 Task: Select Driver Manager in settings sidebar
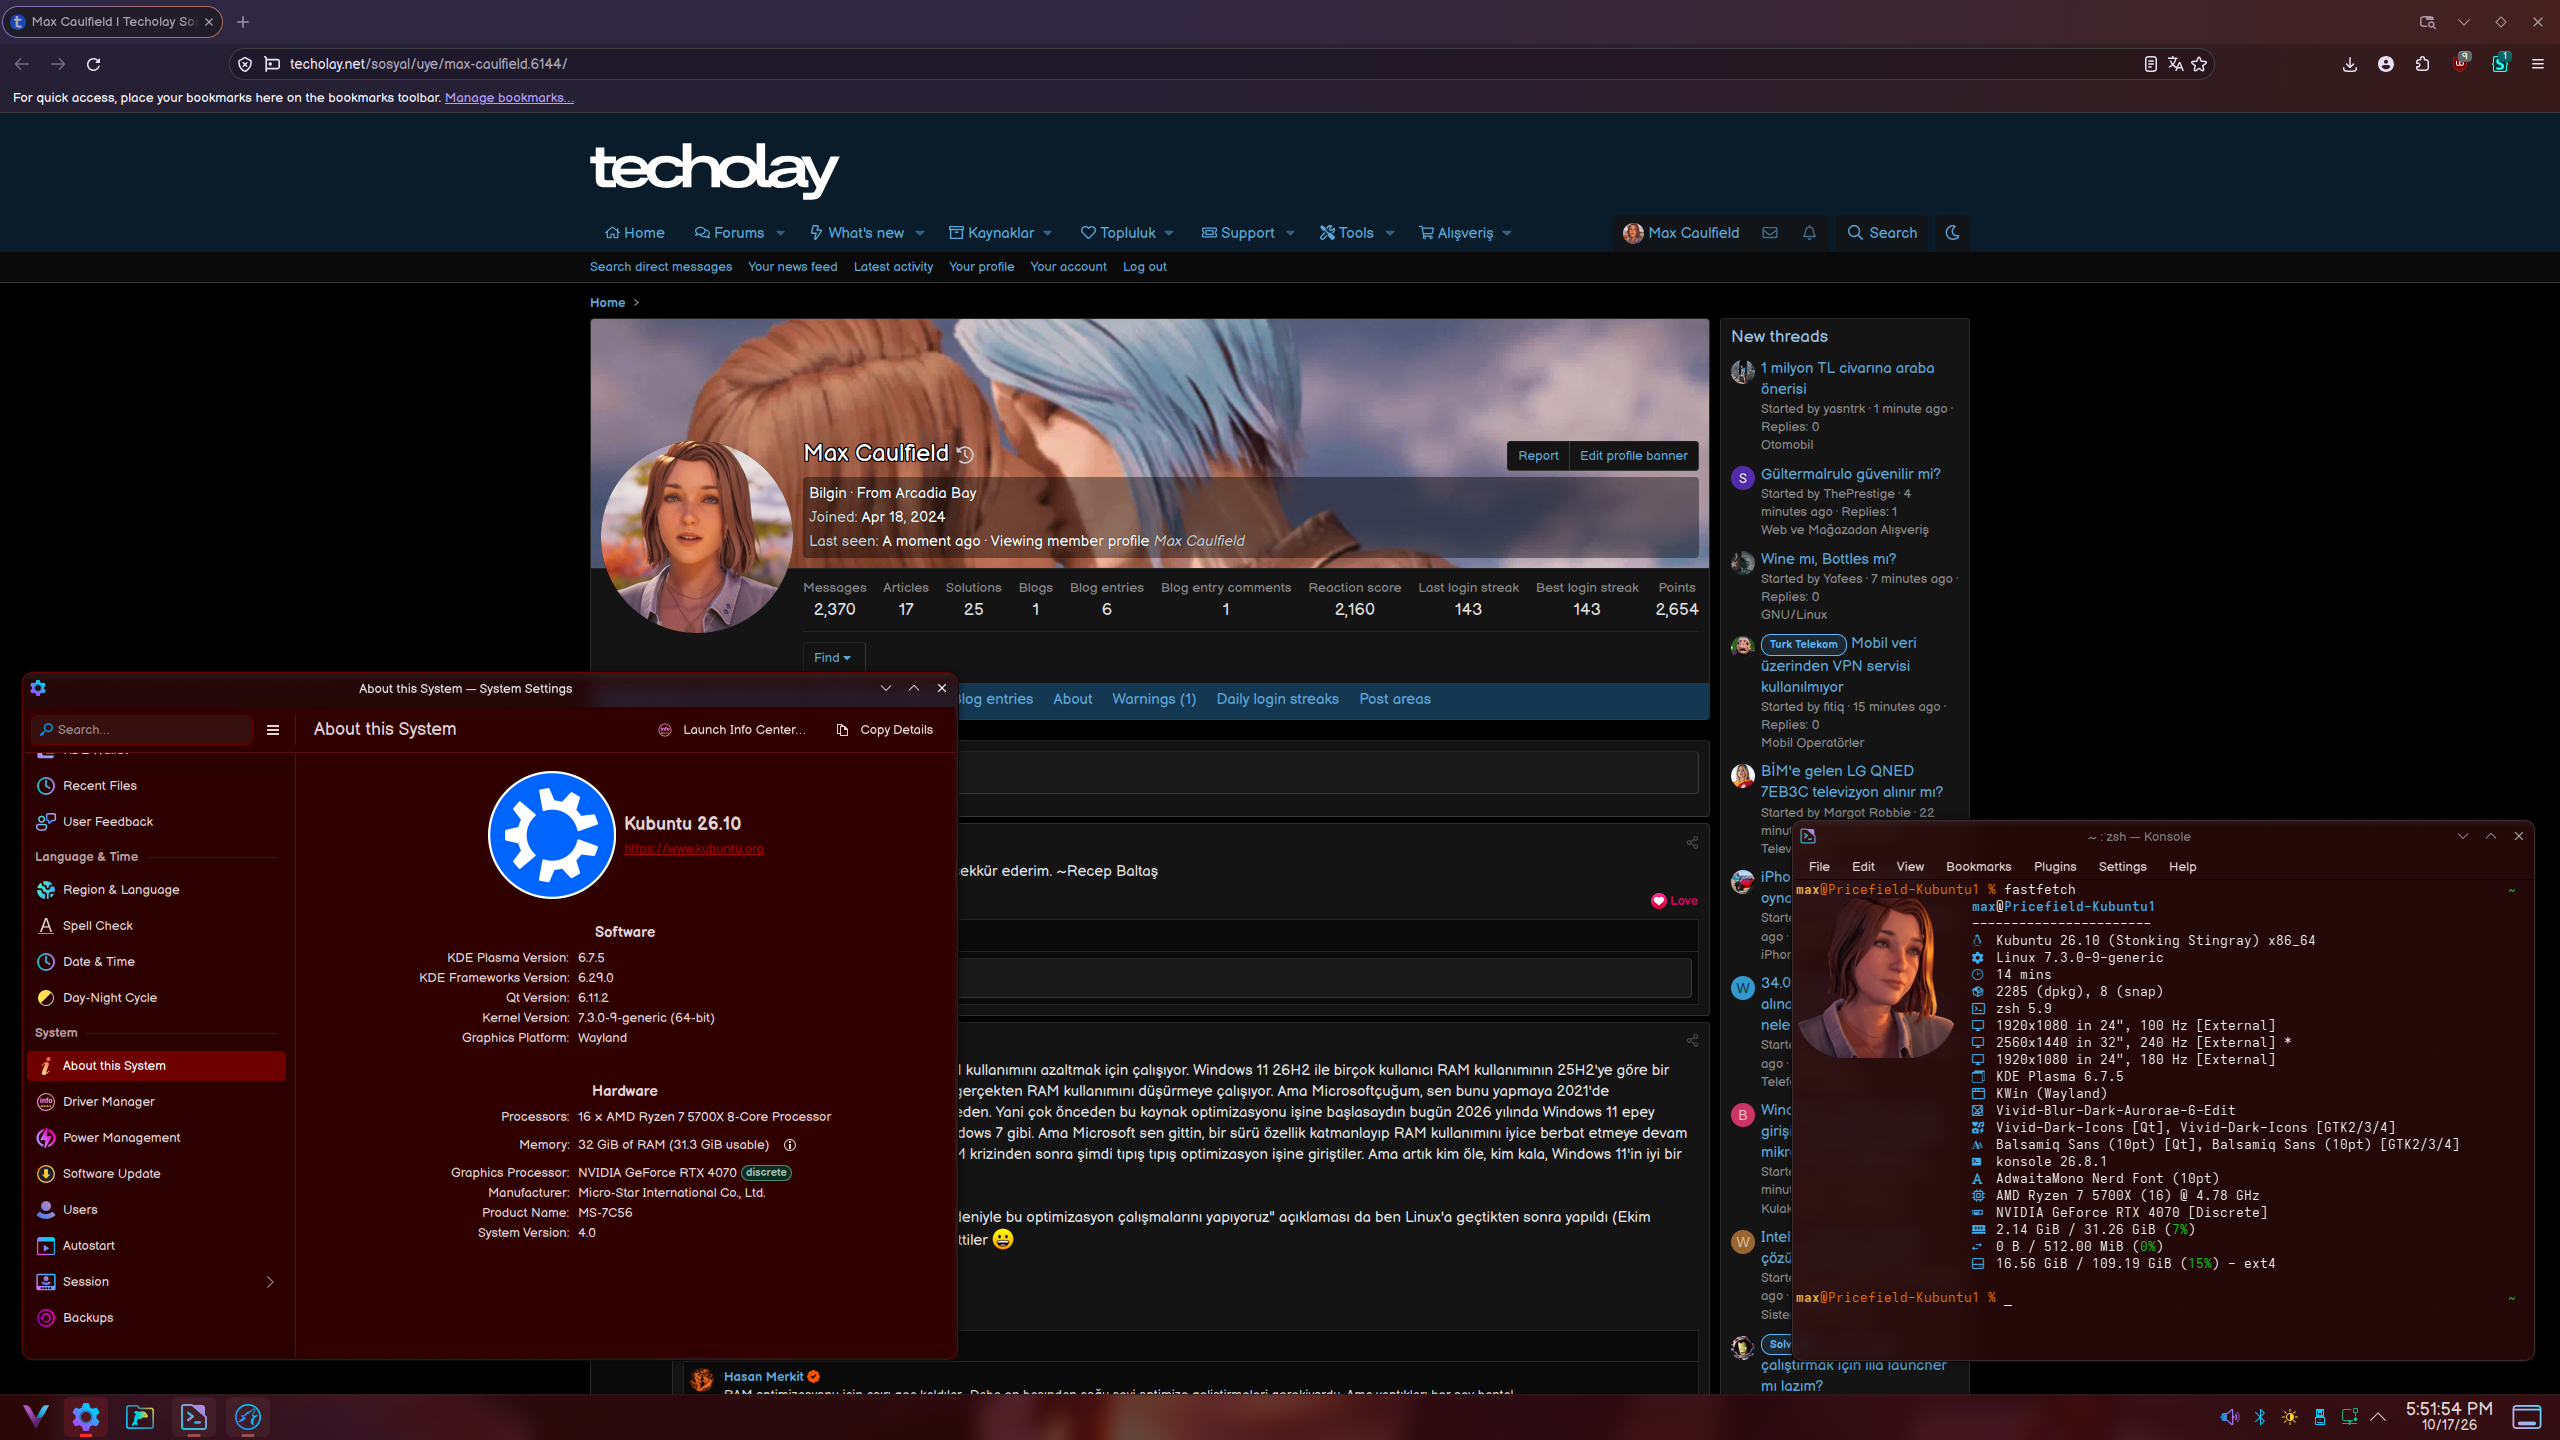tap(156, 1102)
